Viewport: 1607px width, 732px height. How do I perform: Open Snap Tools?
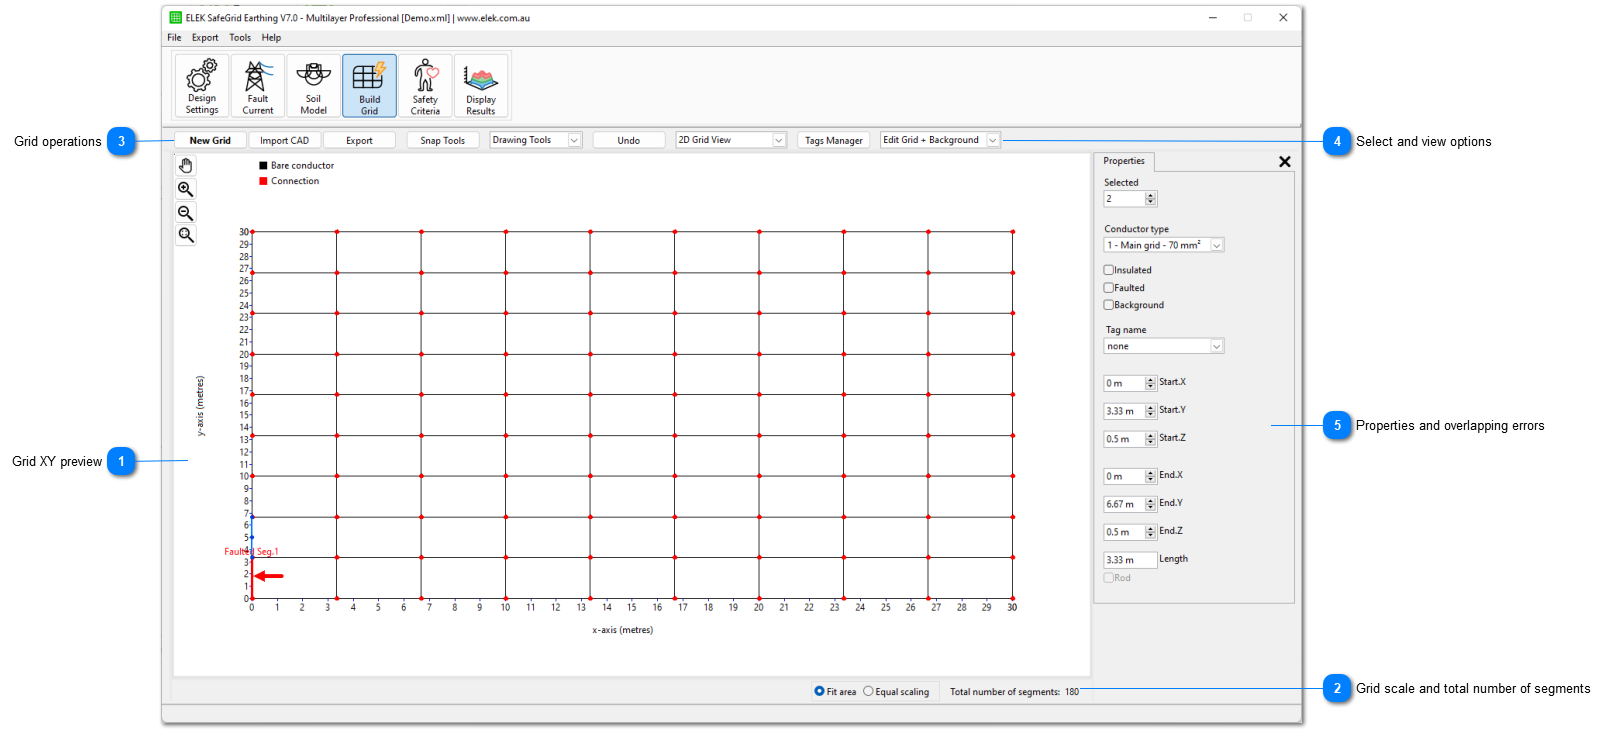[442, 140]
